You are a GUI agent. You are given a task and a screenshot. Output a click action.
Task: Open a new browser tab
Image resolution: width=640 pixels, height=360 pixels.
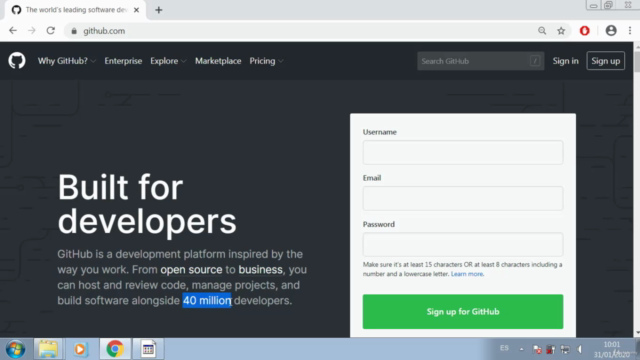[x=159, y=10]
